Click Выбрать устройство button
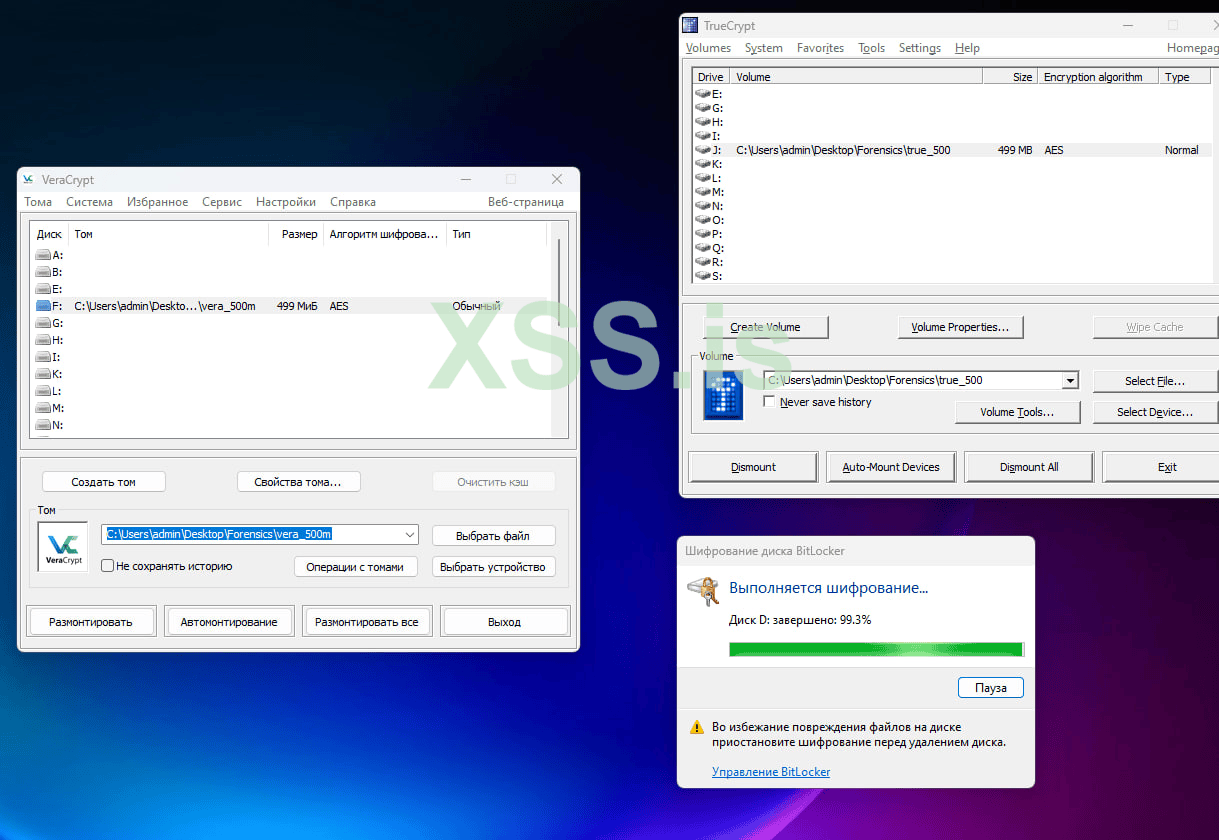Viewport: 1219px width, 840px height. click(x=493, y=567)
